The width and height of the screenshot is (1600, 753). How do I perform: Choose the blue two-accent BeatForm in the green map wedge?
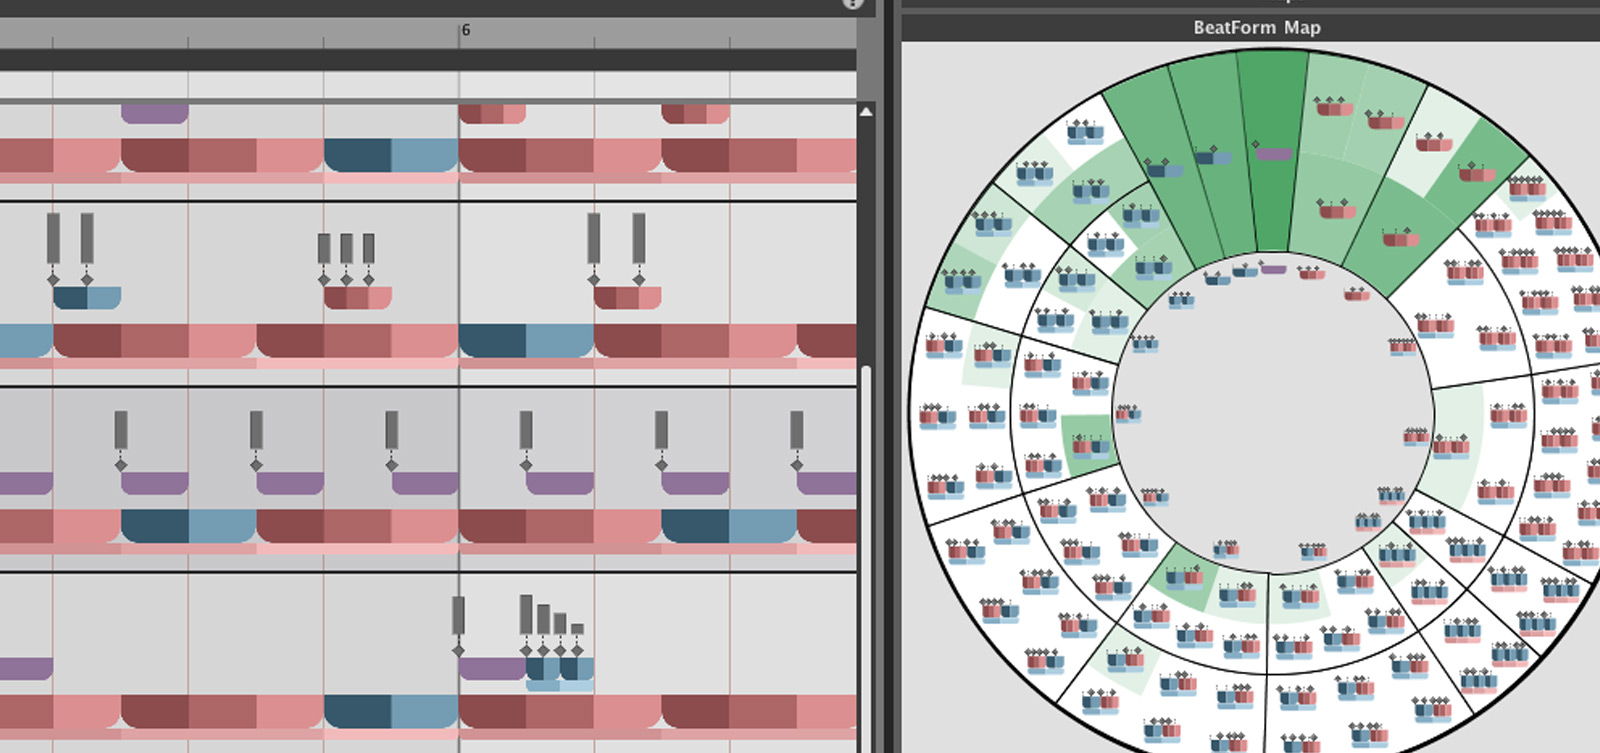tap(1165, 170)
